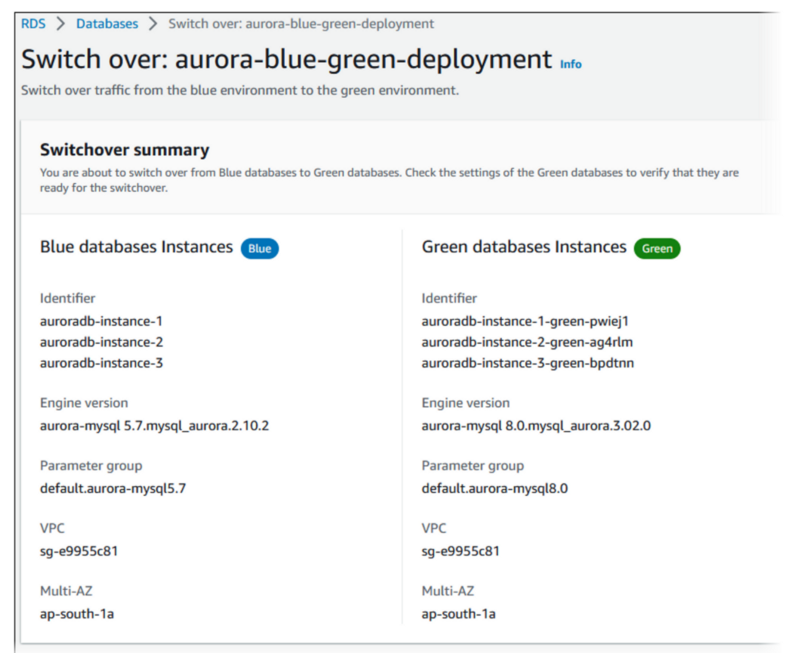Click the Blue VPC value sg-e9955c81
The width and height of the screenshot is (800, 653).
(79, 551)
